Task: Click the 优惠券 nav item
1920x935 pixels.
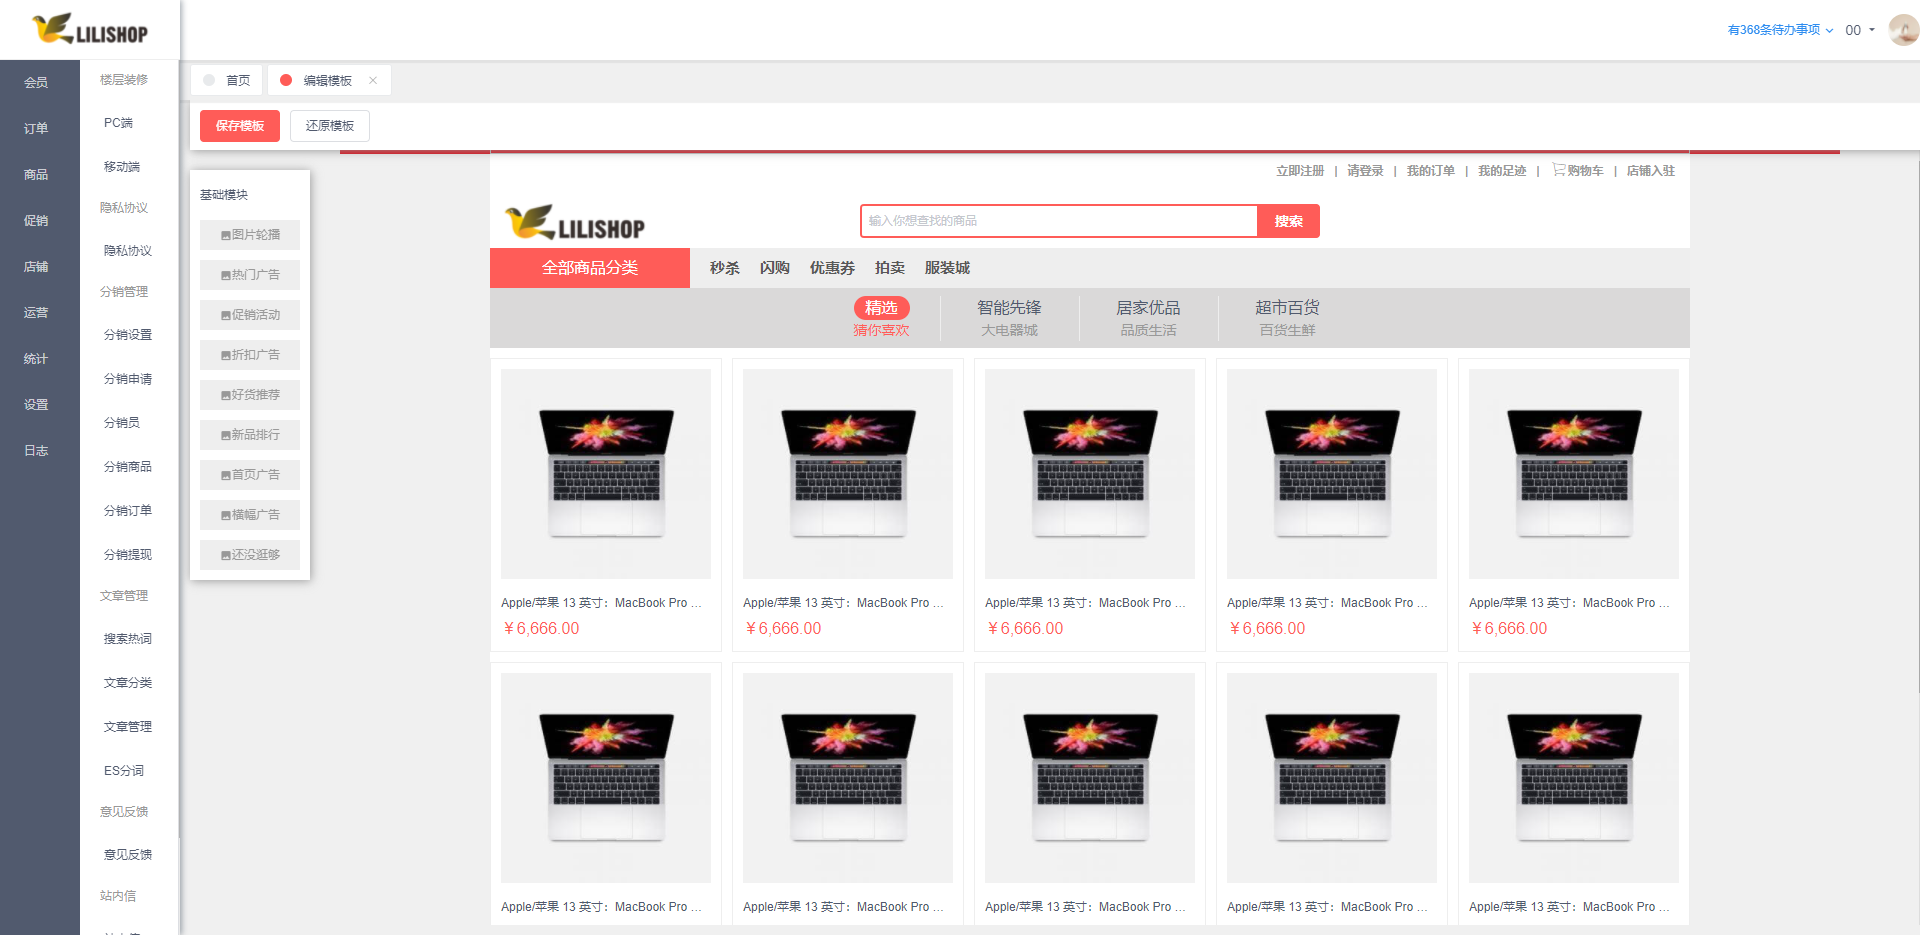Action: coord(832,268)
